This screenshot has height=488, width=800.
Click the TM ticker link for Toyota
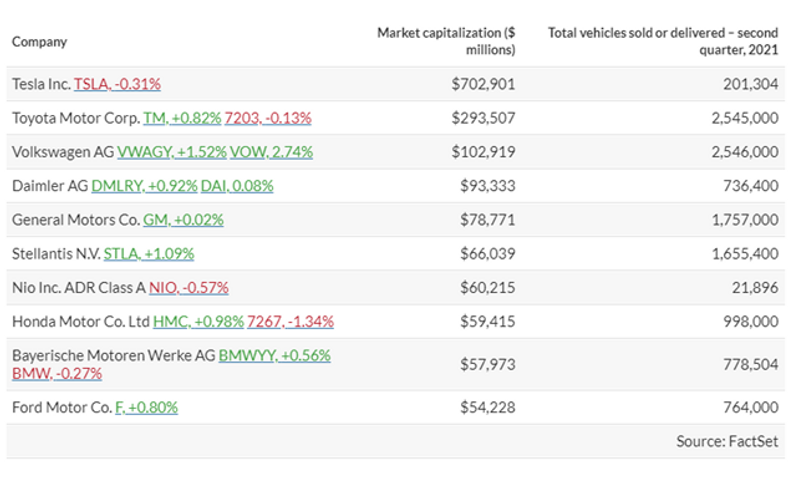182,118
